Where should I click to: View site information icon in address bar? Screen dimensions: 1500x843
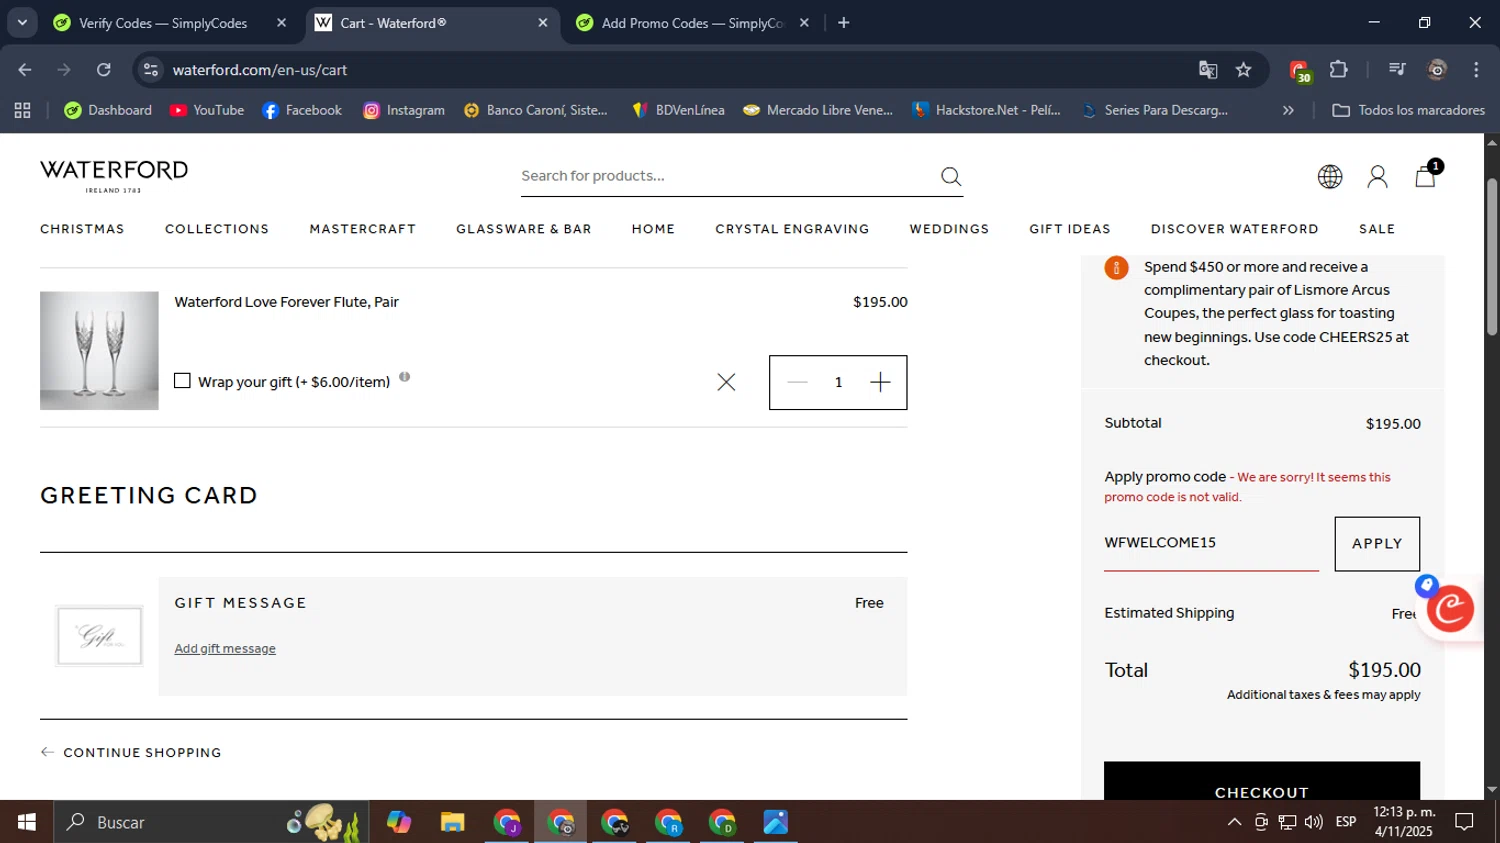(x=151, y=70)
